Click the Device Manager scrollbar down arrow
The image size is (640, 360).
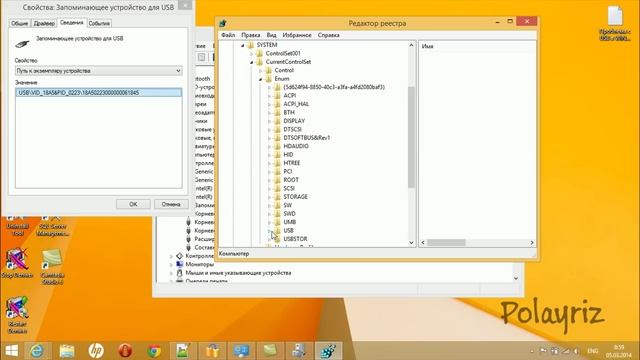point(516,278)
